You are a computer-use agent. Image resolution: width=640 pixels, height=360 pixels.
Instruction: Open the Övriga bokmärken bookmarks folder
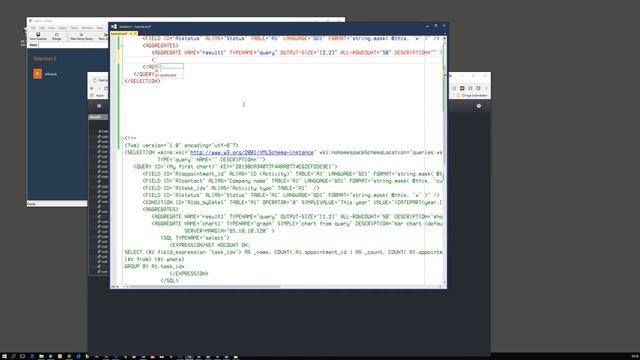[472, 96]
